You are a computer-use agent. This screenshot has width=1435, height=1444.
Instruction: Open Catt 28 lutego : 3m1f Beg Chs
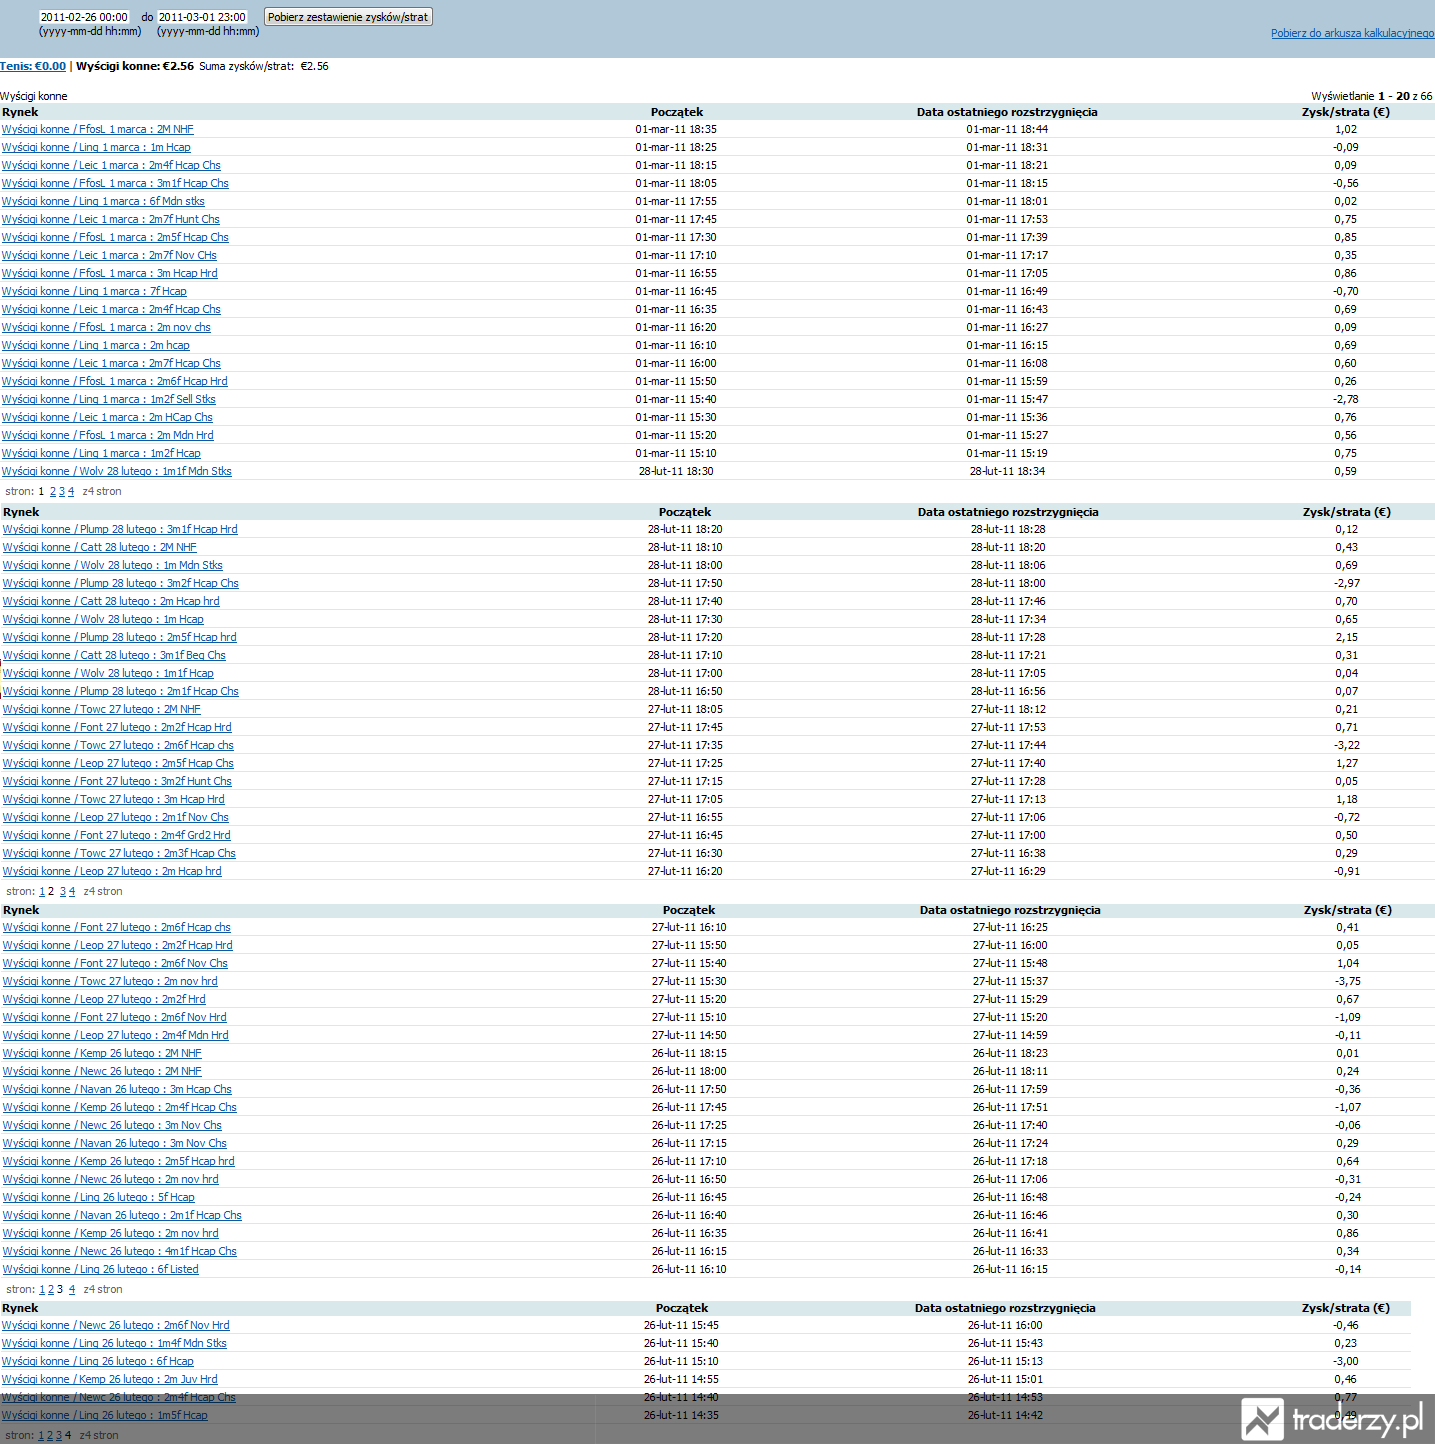(114, 655)
